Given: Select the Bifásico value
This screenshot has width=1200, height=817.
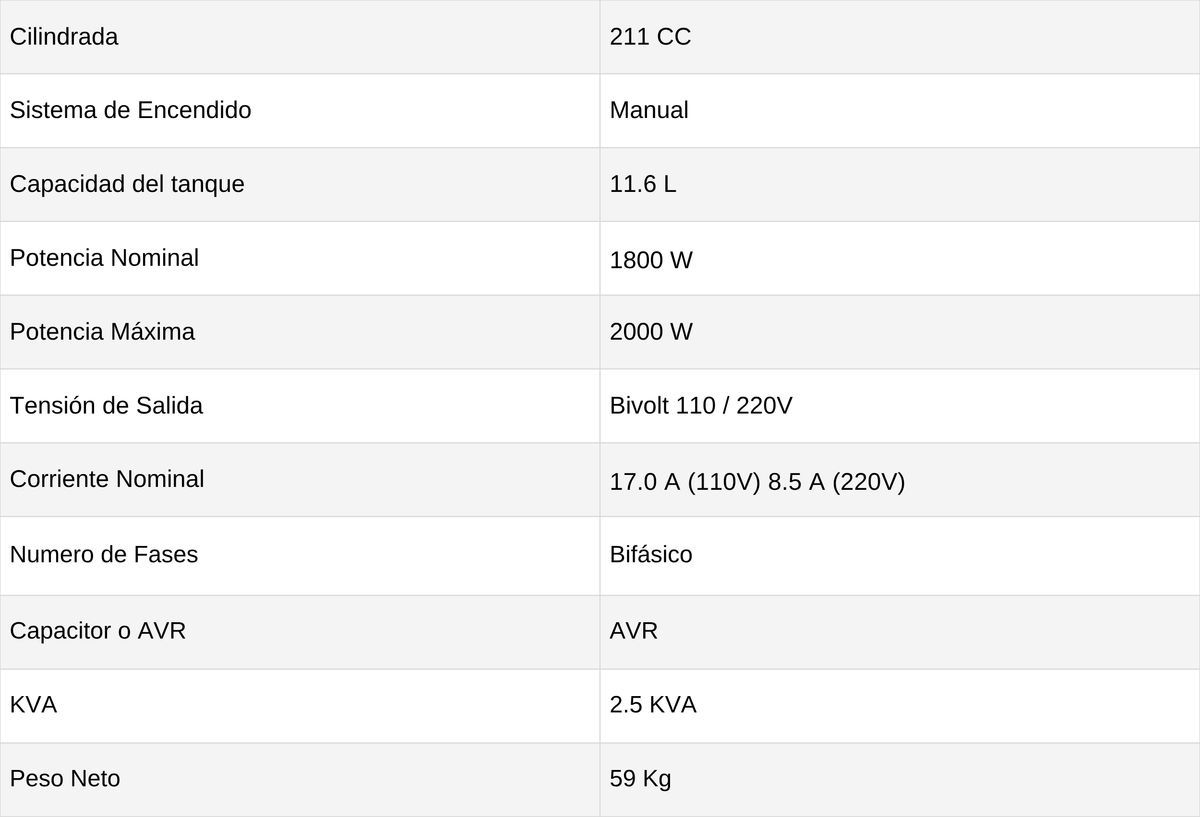Looking at the screenshot, I should click(651, 555).
